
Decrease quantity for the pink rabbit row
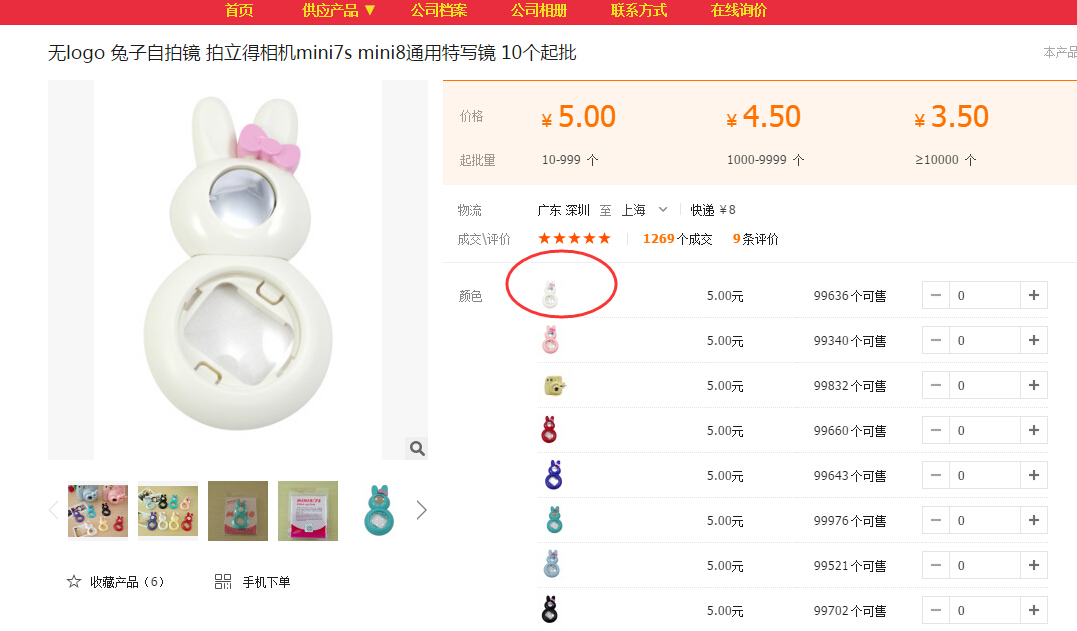pyautogui.click(x=936, y=340)
